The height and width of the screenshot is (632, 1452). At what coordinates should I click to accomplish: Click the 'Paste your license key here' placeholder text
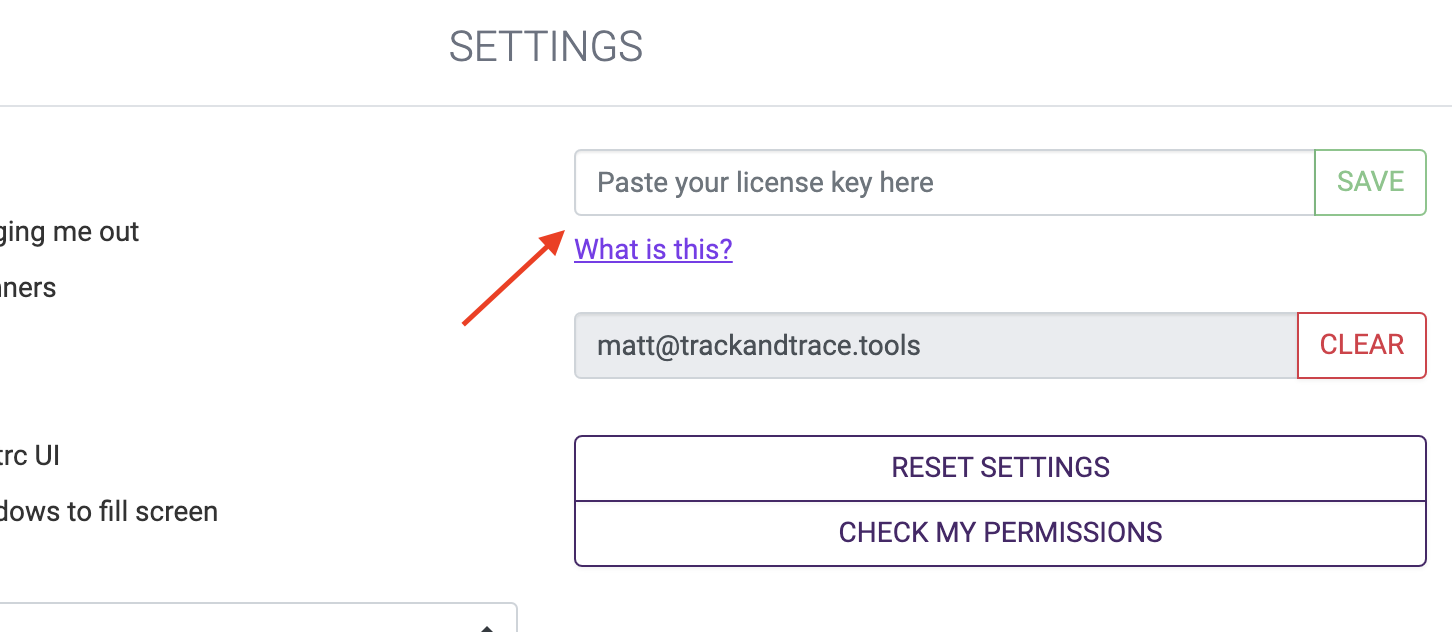(765, 183)
